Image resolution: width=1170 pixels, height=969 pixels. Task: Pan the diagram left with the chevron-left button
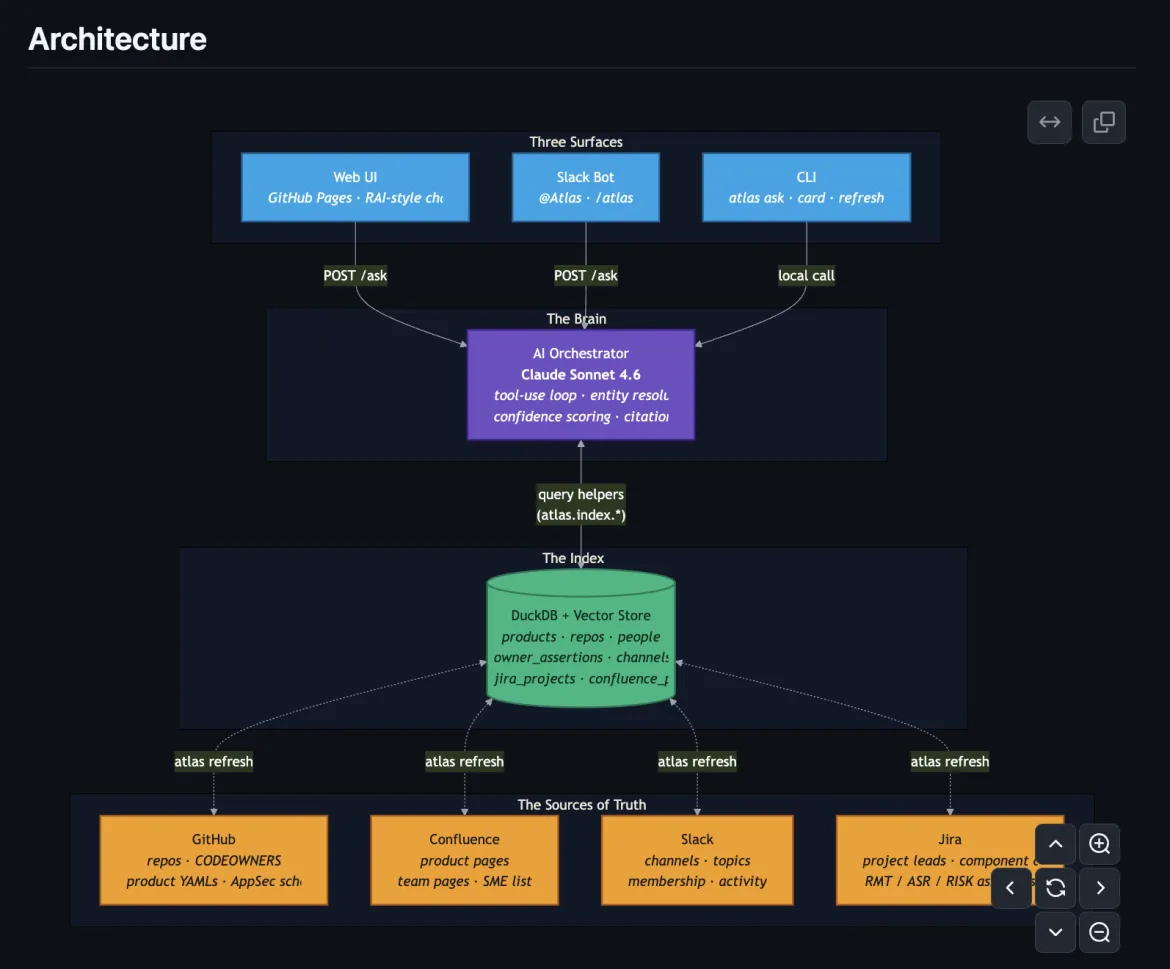click(x=1011, y=888)
